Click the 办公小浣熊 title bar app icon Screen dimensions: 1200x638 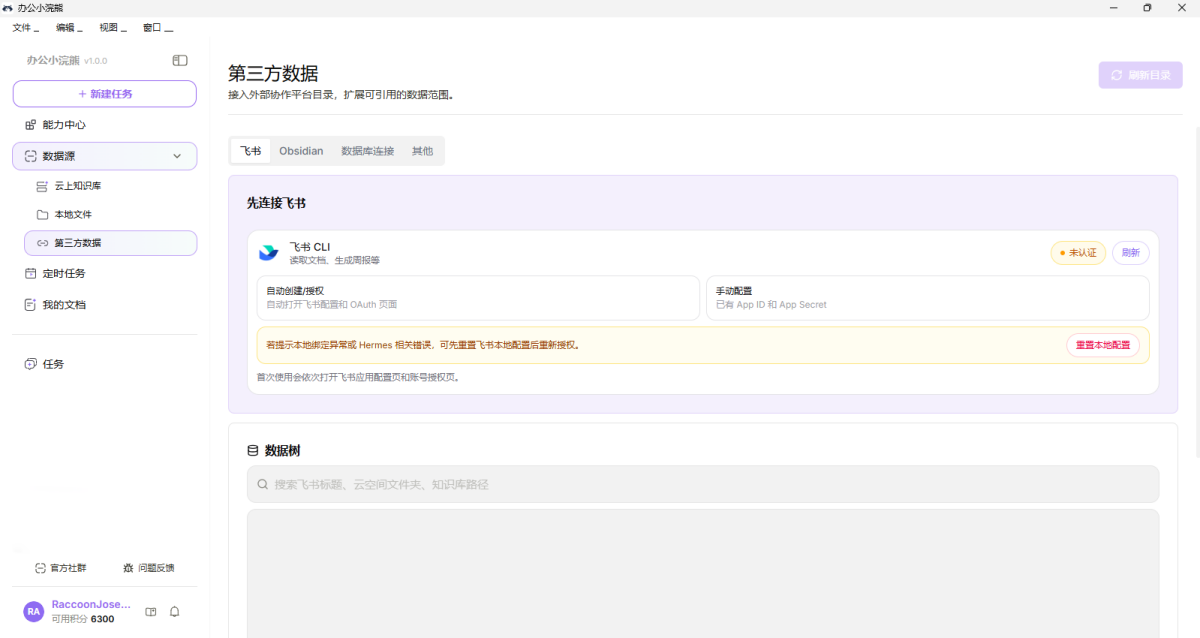click(x=8, y=8)
